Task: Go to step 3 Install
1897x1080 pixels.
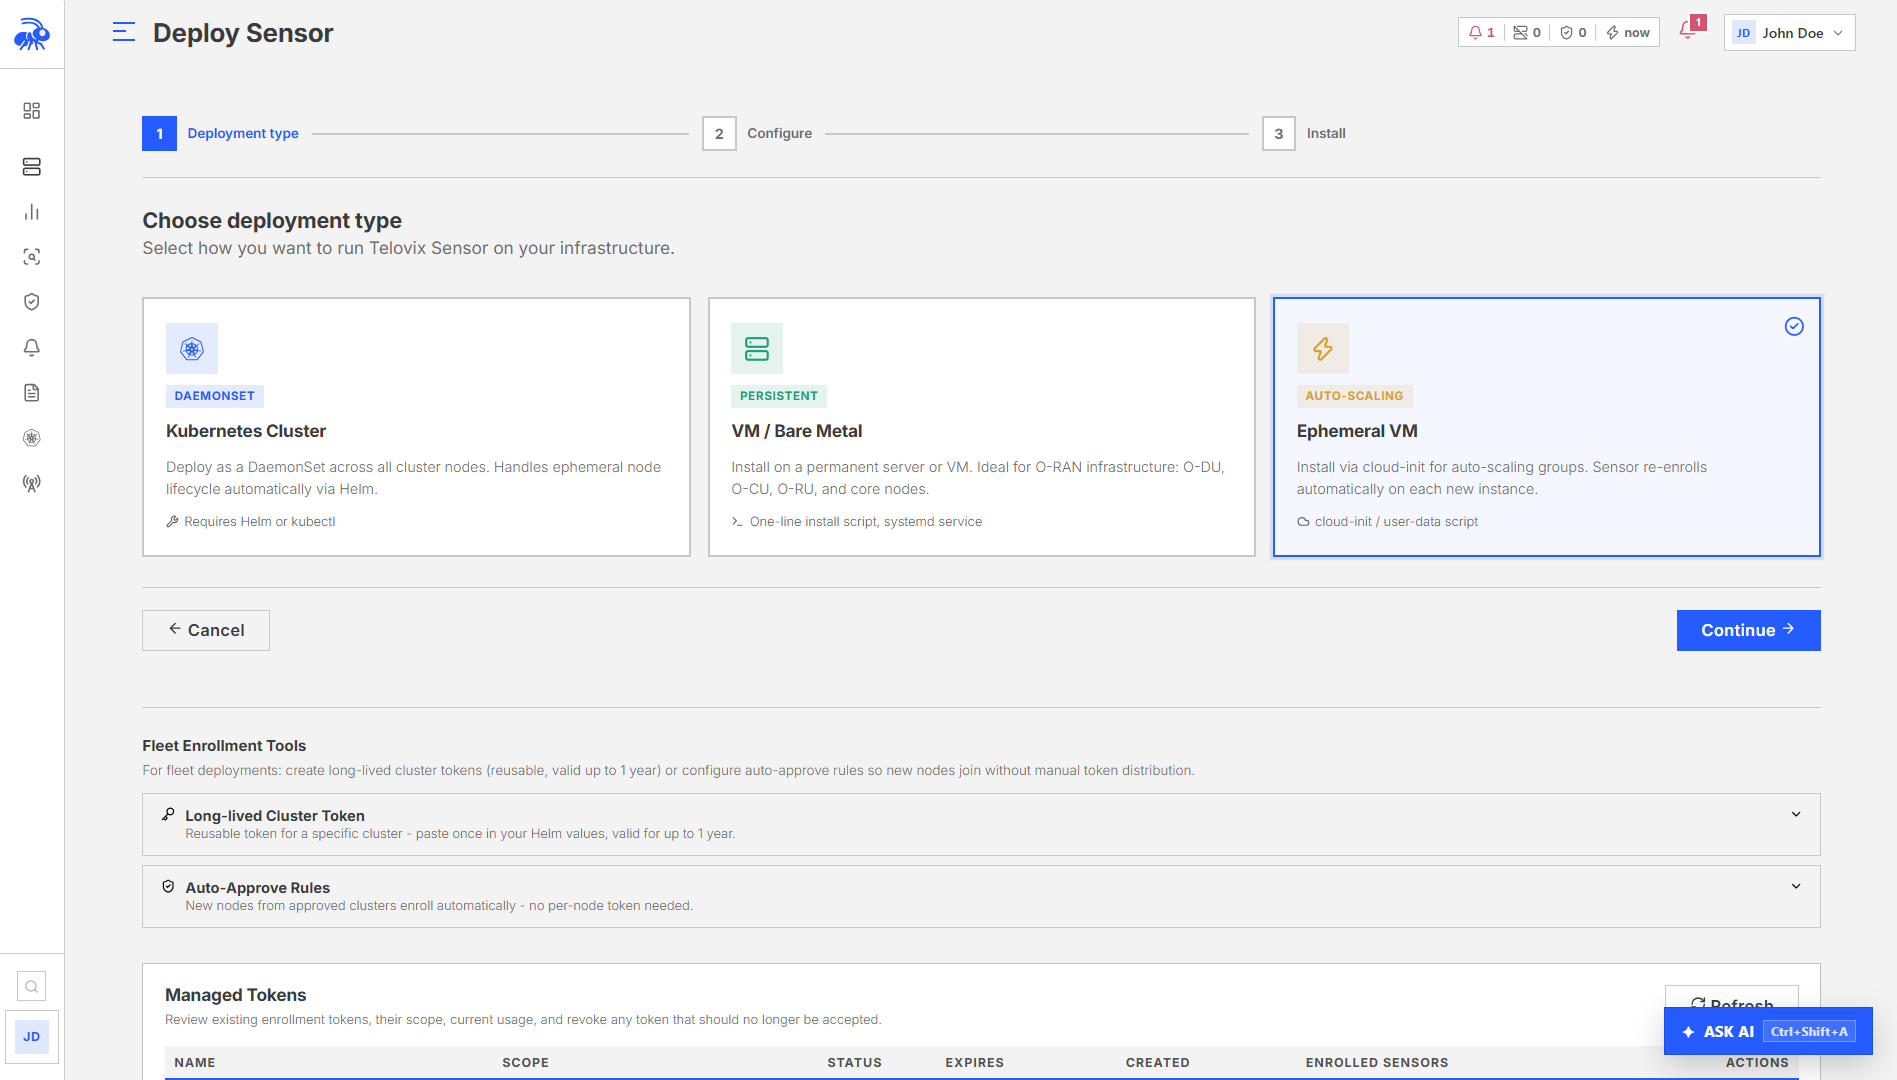Action: click(1304, 134)
